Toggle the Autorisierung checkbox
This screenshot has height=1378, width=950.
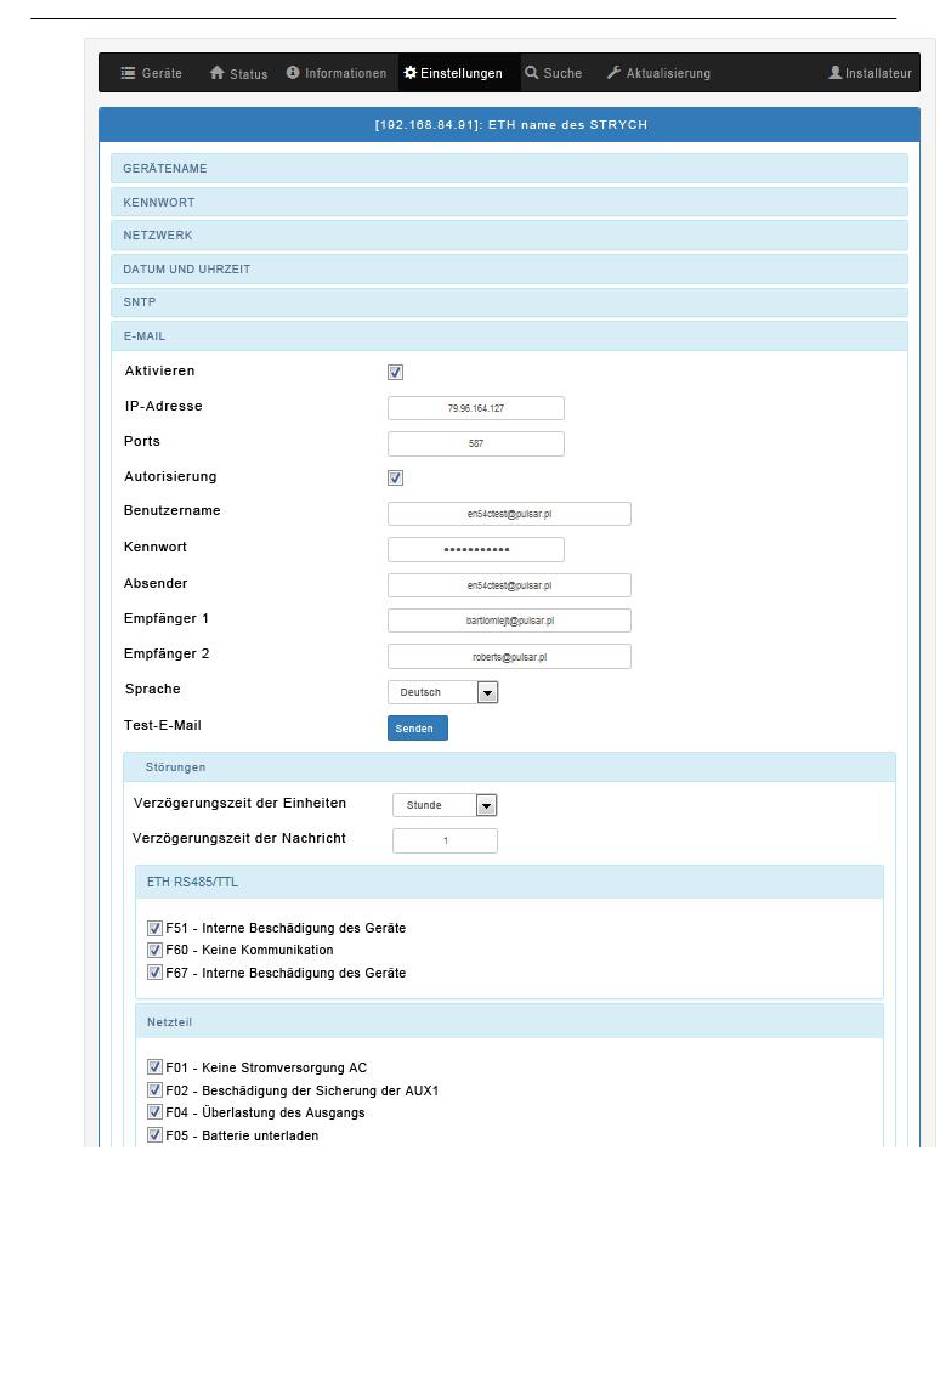[x=395, y=478]
